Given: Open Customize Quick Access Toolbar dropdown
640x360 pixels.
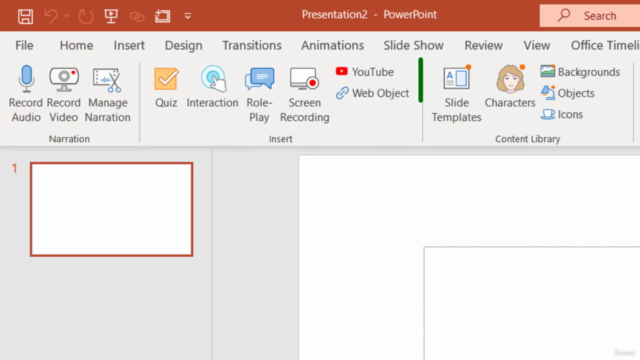Looking at the screenshot, I should coord(188,16).
